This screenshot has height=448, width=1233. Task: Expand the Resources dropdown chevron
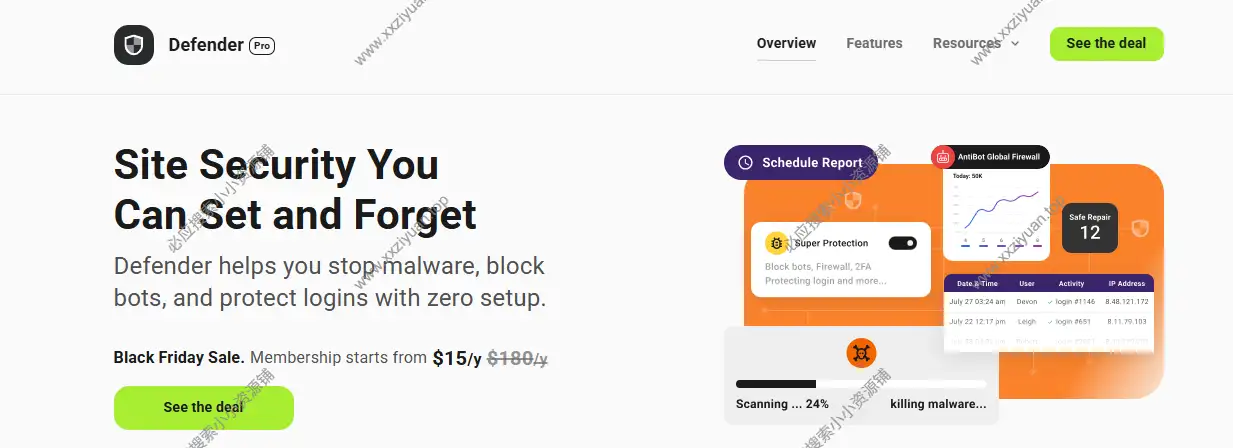tap(1015, 44)
